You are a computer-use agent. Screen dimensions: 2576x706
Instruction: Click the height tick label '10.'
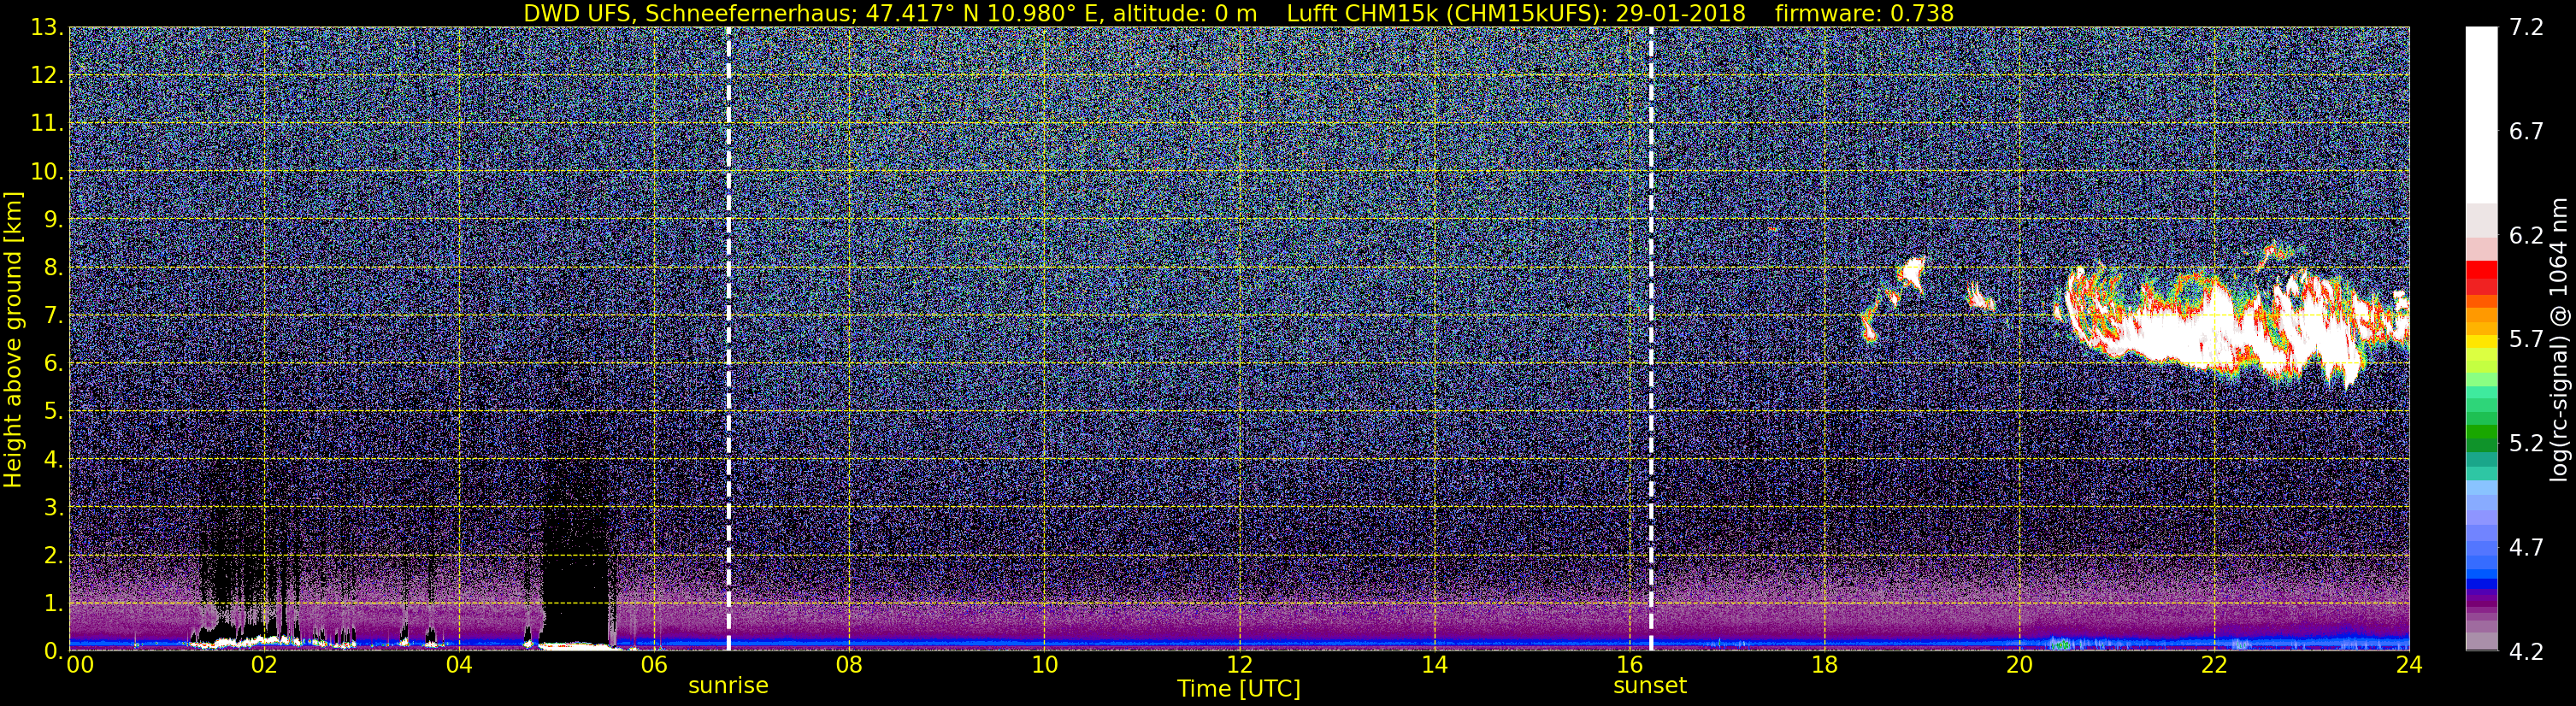point(46,172)
